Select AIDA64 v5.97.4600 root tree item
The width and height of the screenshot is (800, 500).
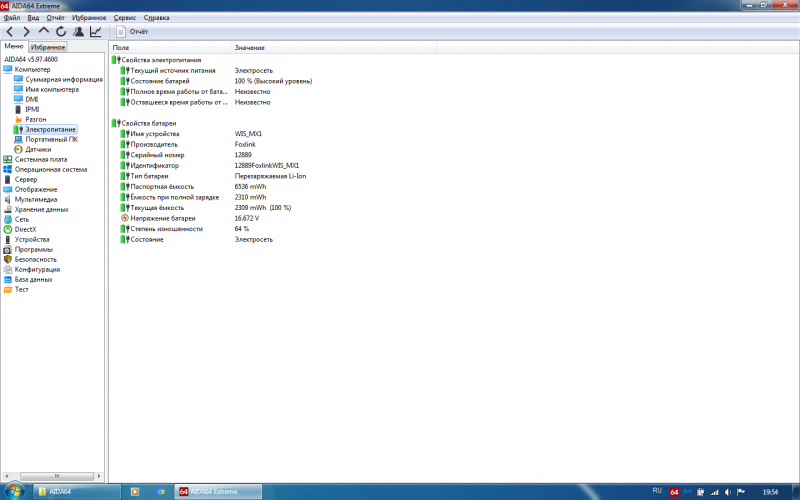[31, 59]
